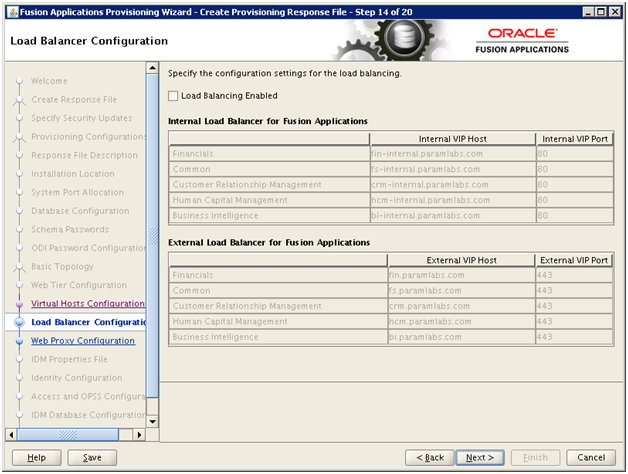This screenshot has width=628, height=474.
Task: Click the external Financials port 443 cell
Action: [x=574, y=275]
